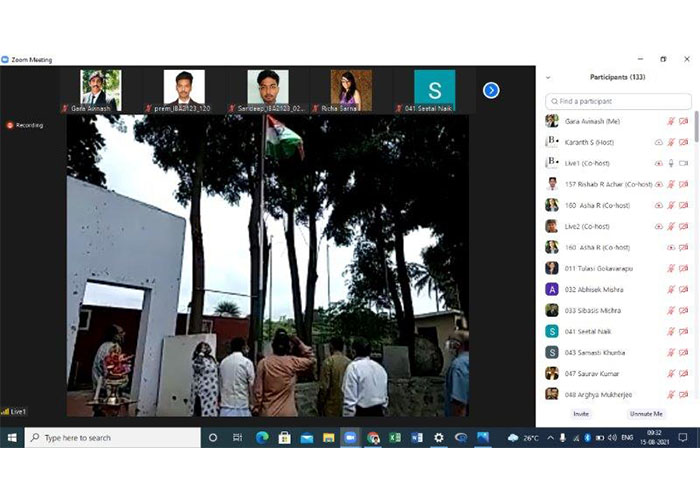
Task: Open the Windows Start menu
Action: point(12,438)
